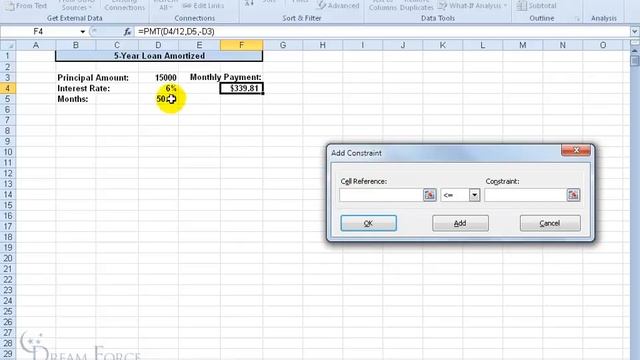Open the What-If Analysis dropdown
Image resolution: width=640 pixels, height=360 pixels.
click(473, 6)
